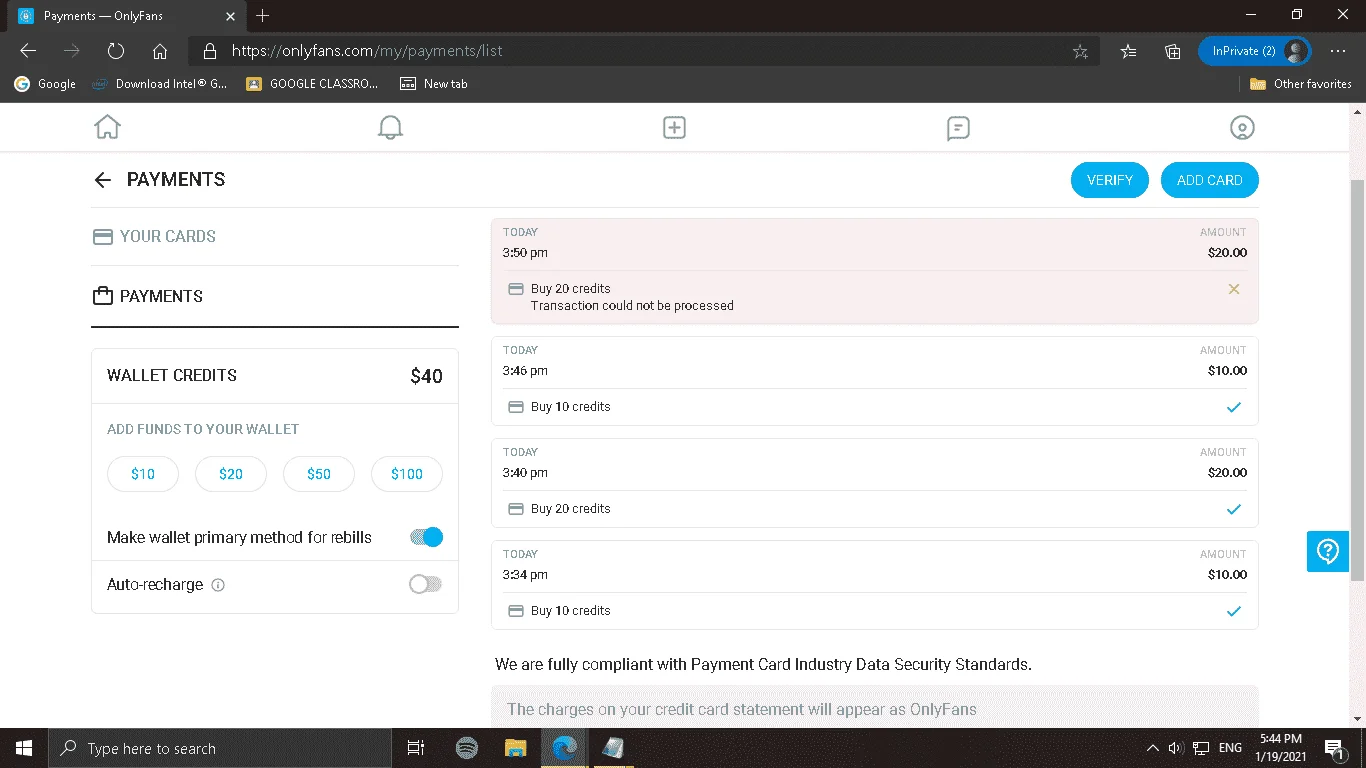
Task: Add $100 to wallet
Action: 407,474
